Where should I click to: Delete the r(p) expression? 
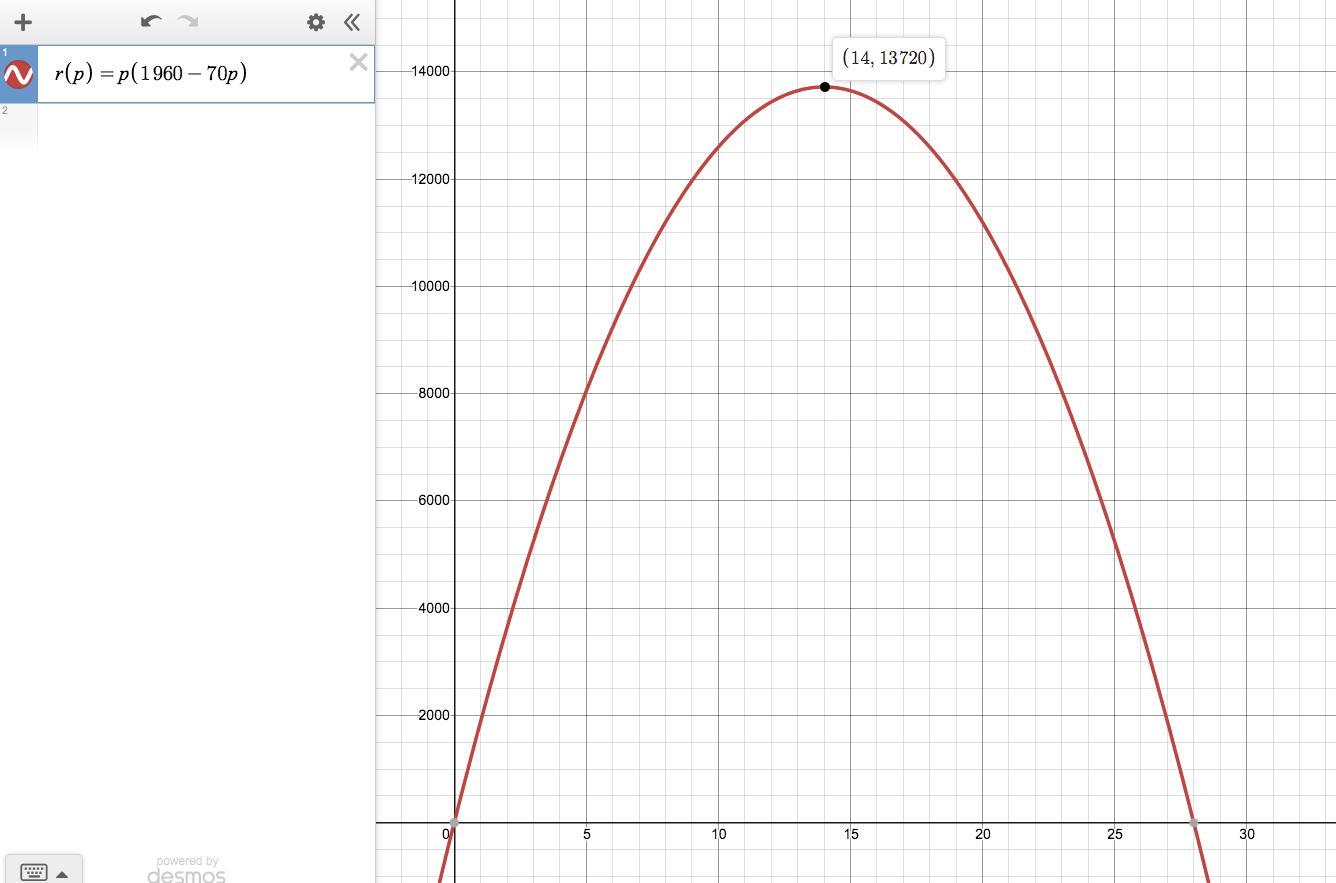tap(358, 63)
